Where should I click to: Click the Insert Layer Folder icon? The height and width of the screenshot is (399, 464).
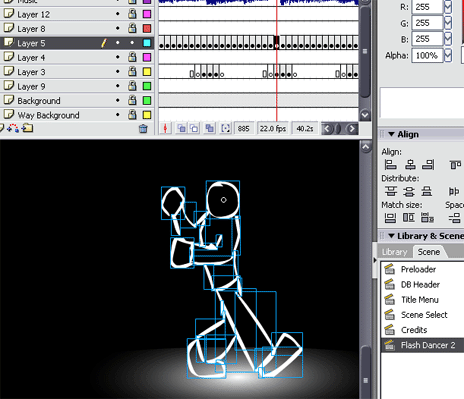(28, 128)
